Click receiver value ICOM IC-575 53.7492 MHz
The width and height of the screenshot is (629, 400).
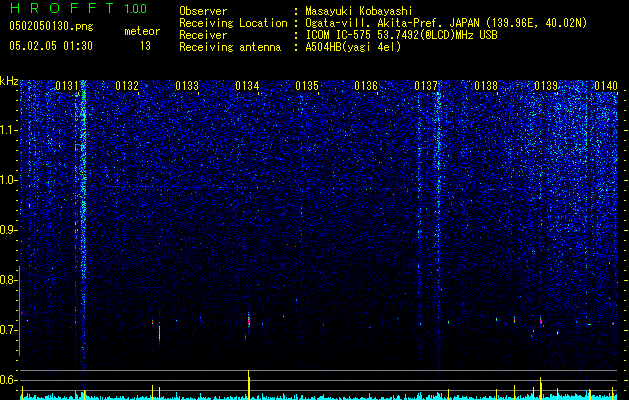click(x=401, y=35)
